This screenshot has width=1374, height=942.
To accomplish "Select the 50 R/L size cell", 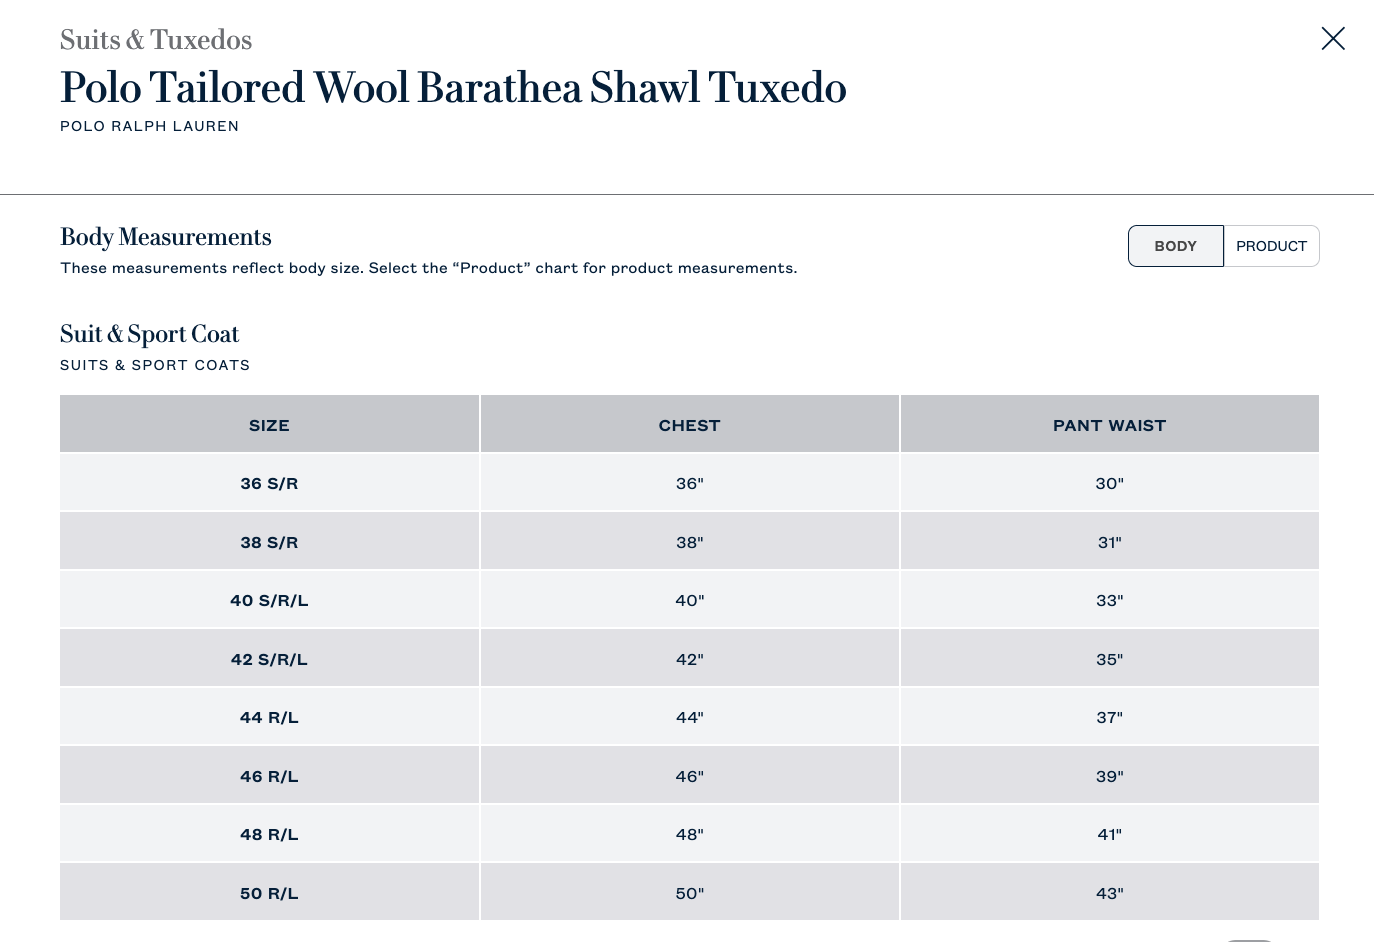I will pyautogui.click(x=269, y=893).
